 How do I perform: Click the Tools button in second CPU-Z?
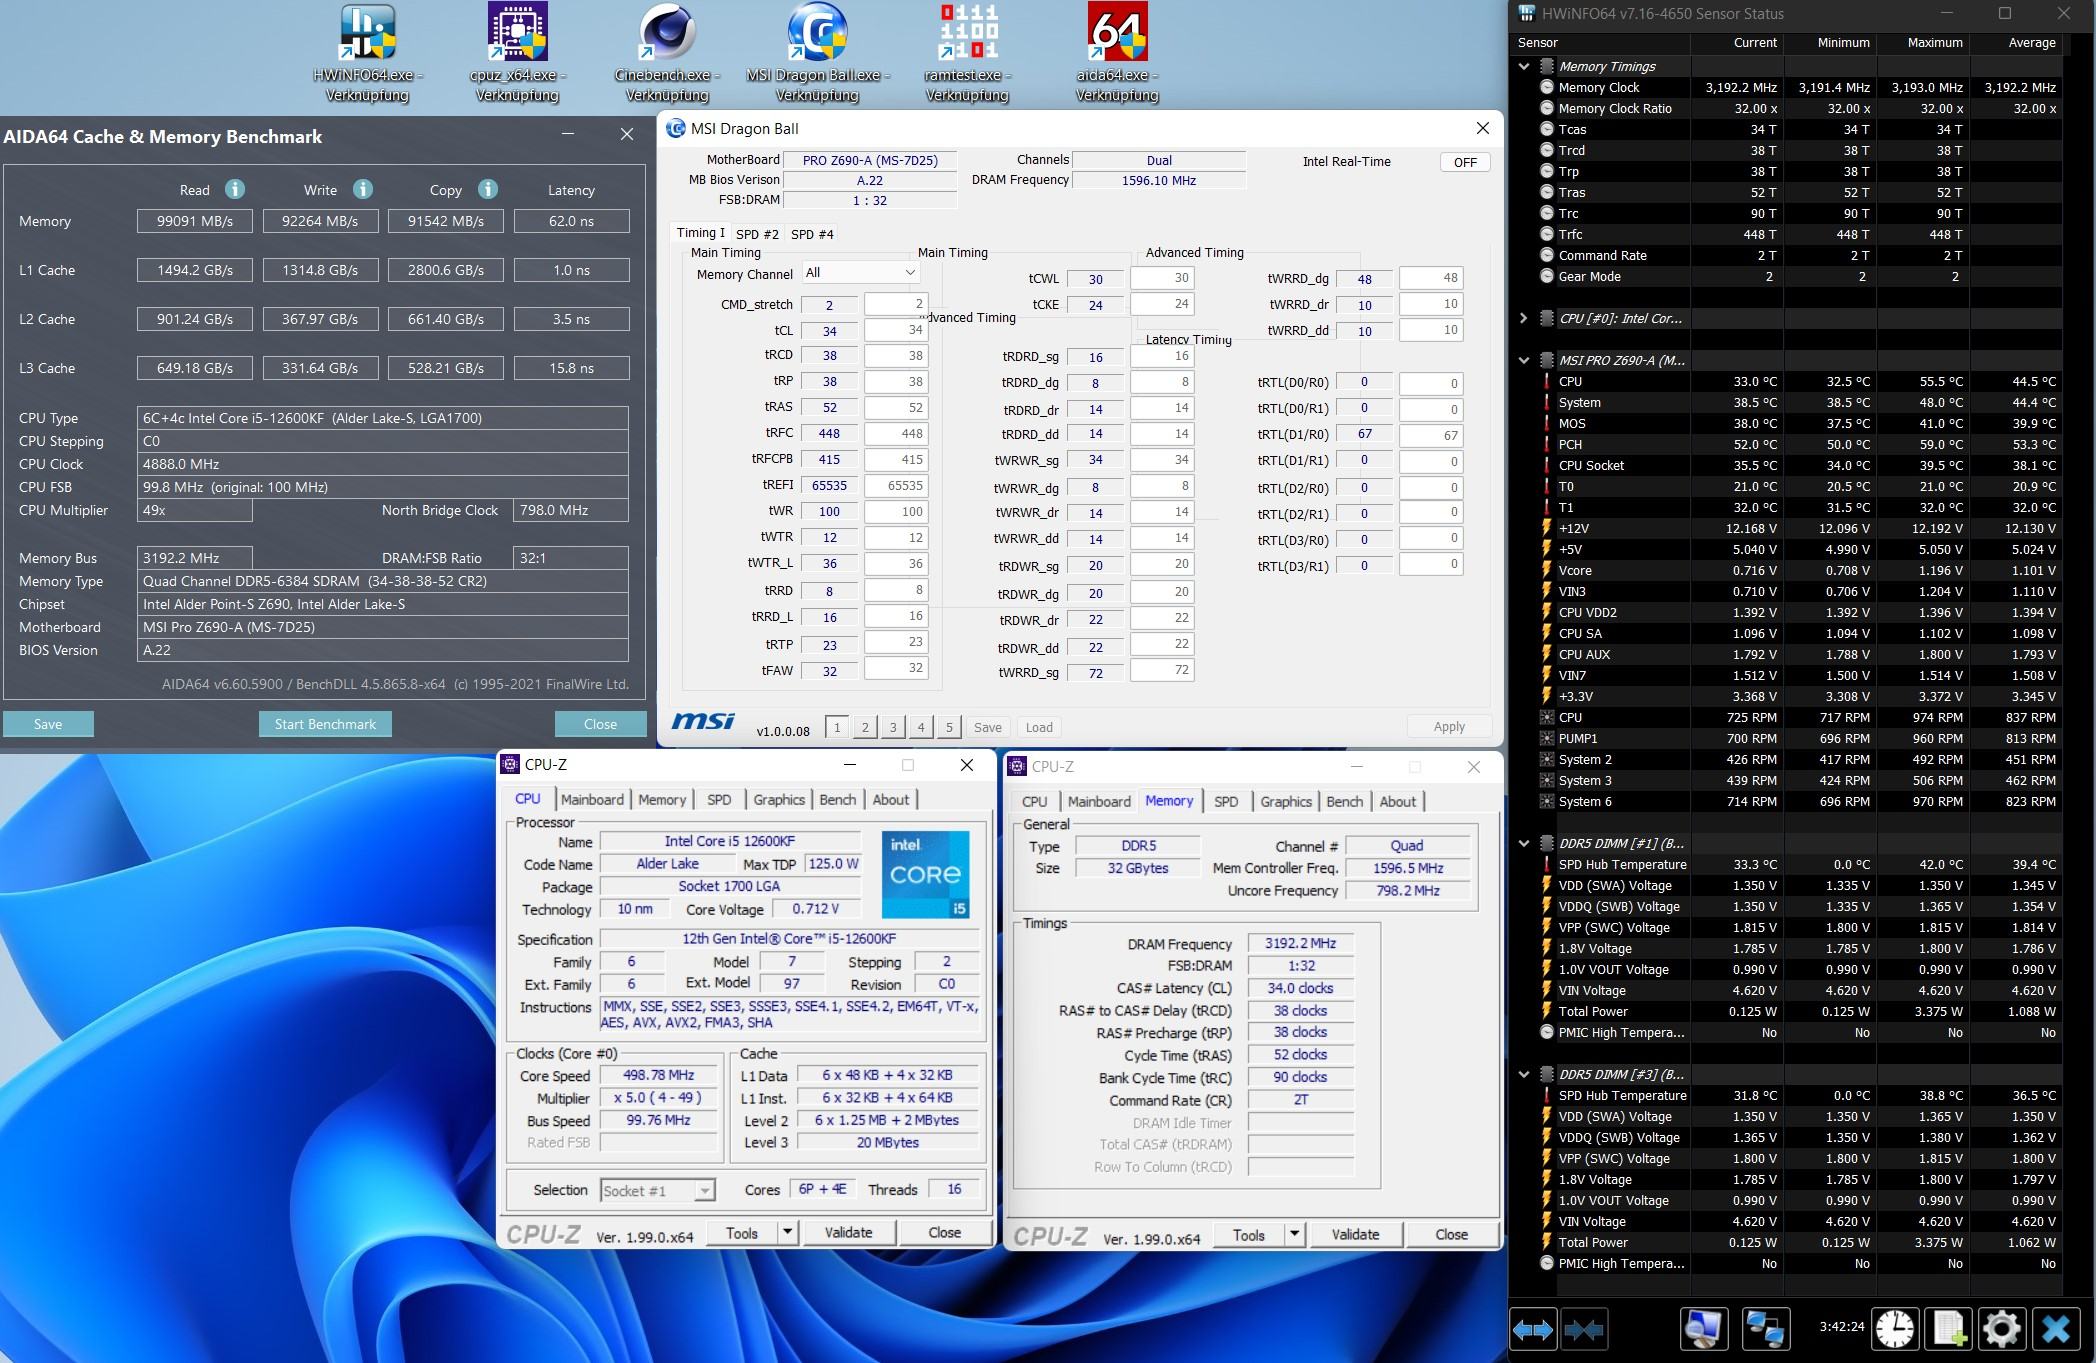(1249, 1234)
